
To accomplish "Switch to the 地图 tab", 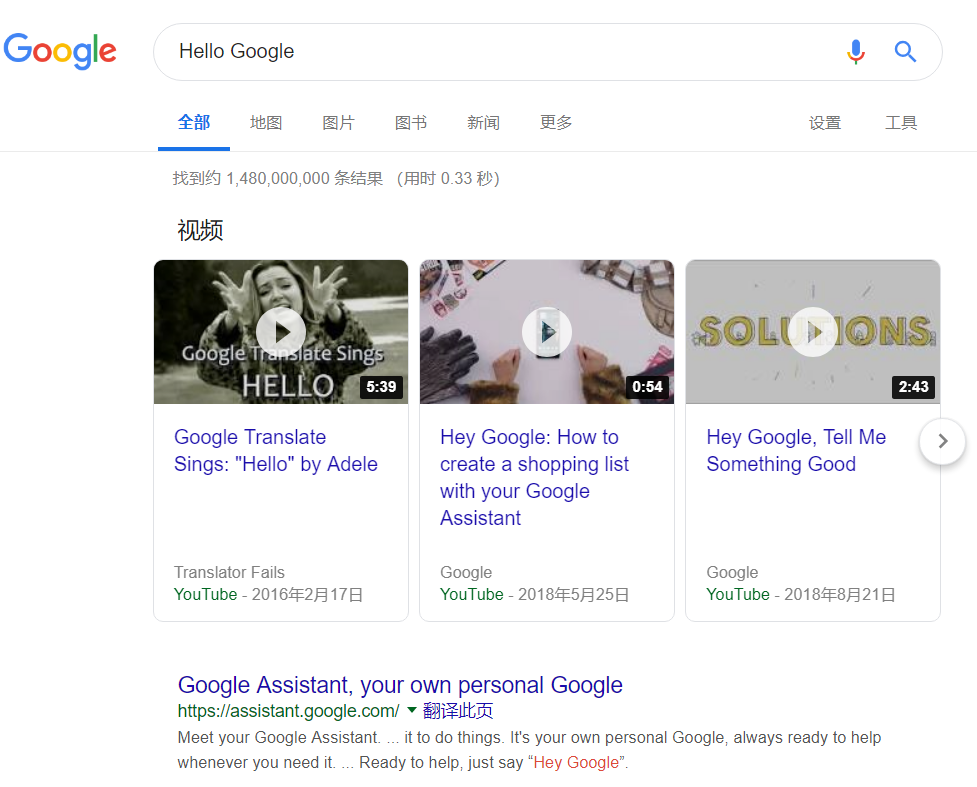I will [266, 123].
